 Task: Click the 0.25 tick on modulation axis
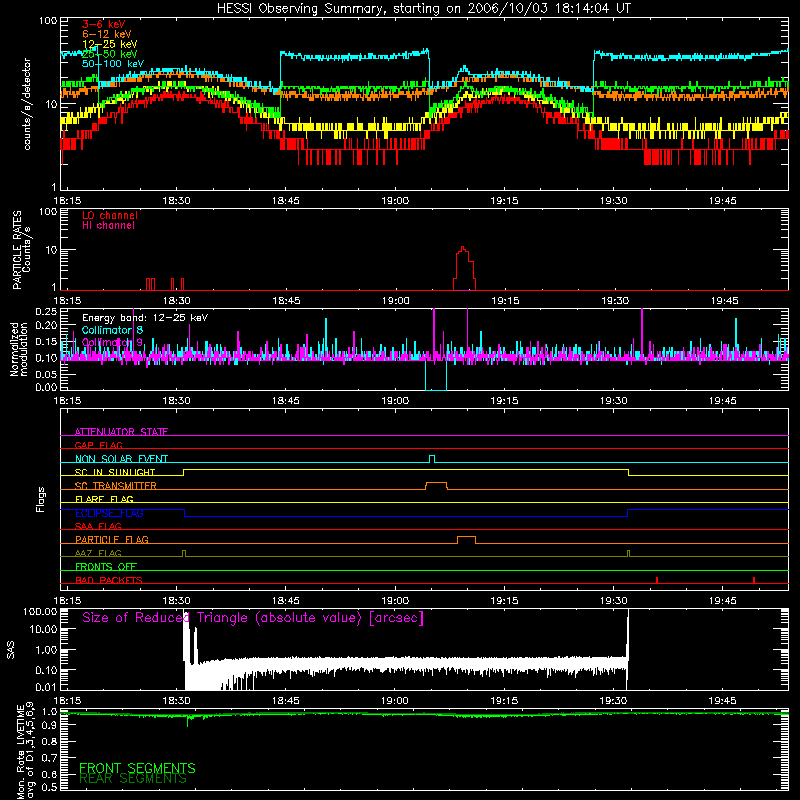click(x=46, y=312)
